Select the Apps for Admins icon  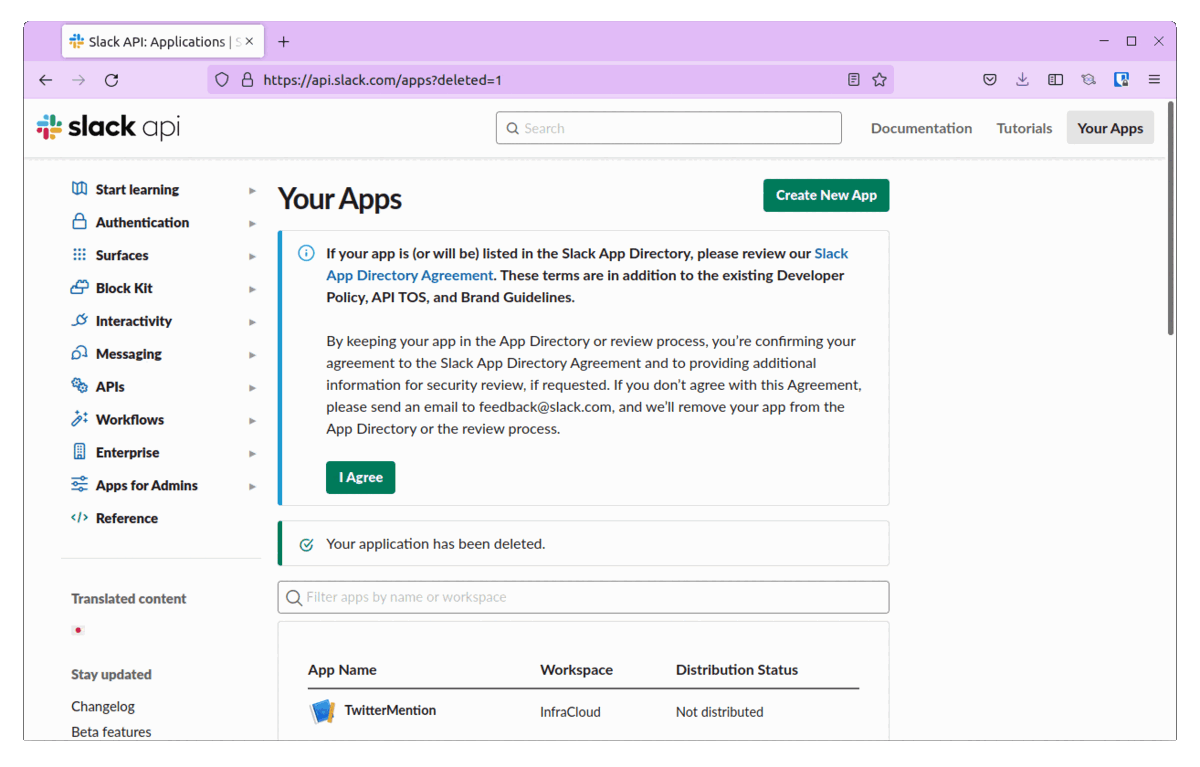pos(79,485)
